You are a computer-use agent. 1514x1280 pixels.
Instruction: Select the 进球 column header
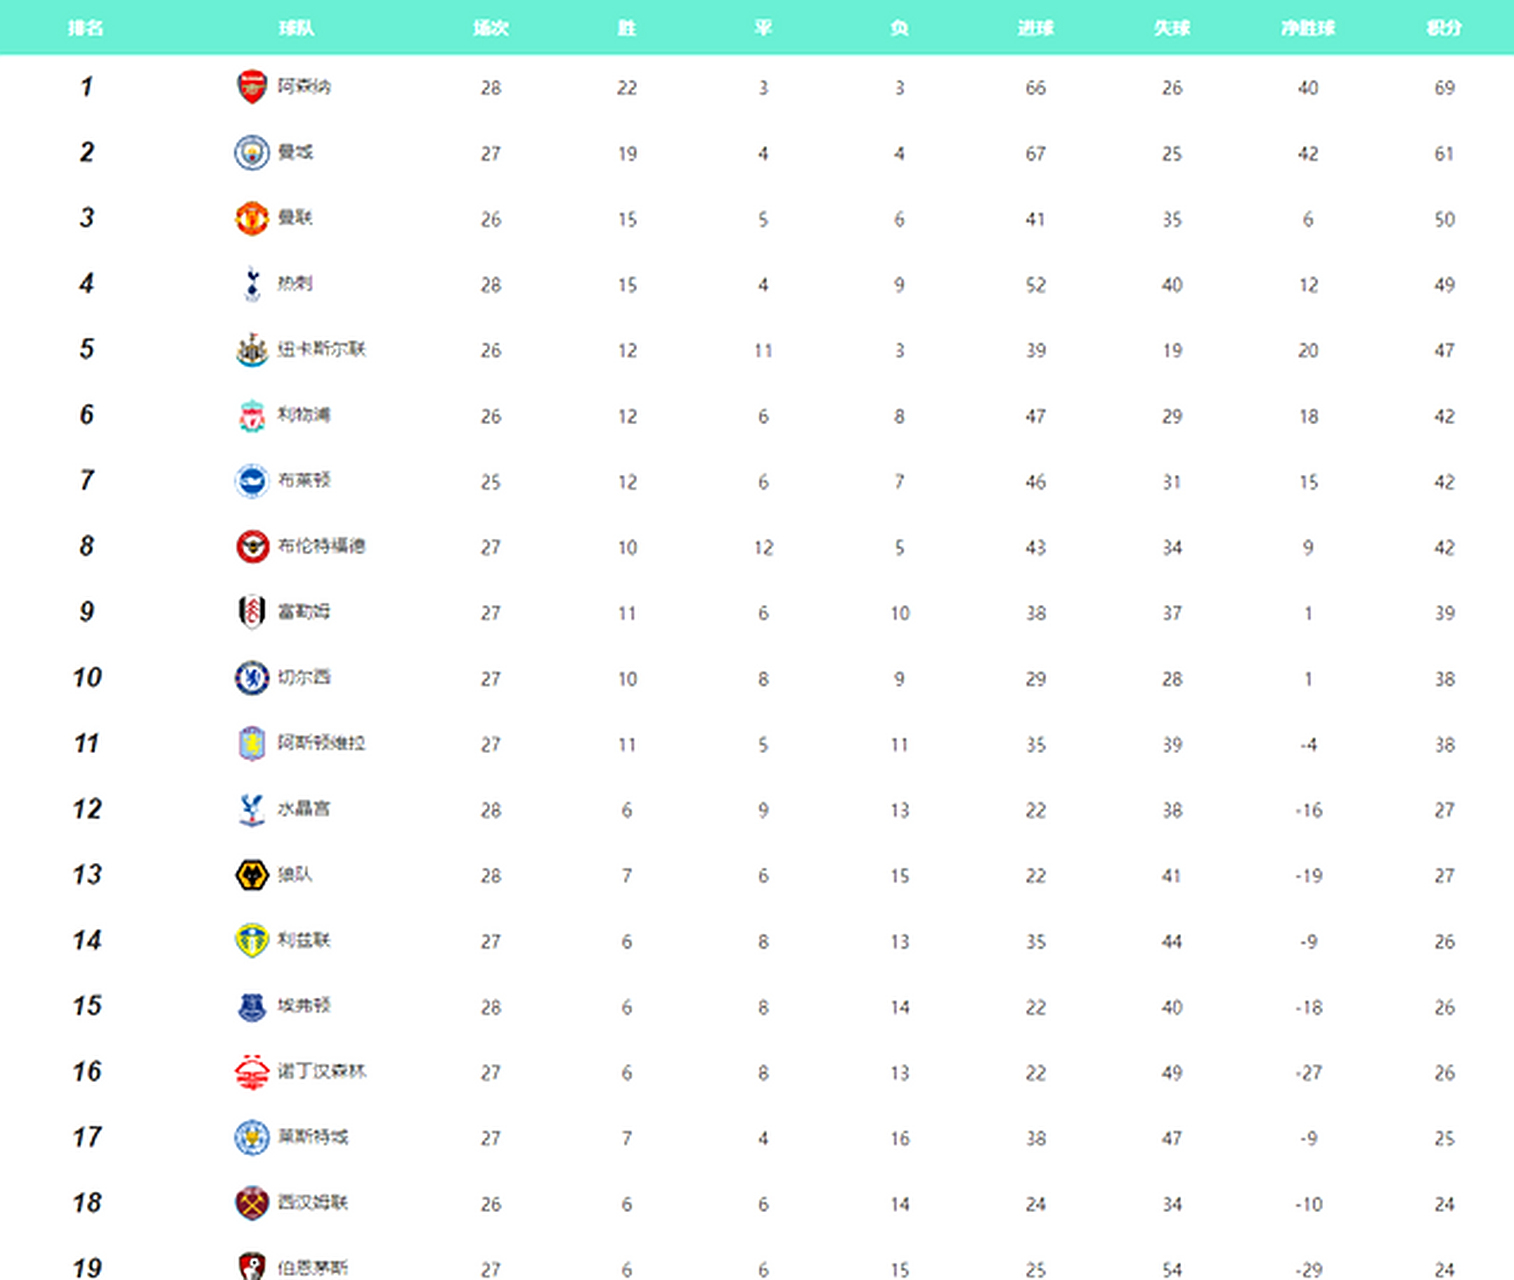click(1036, 28)
